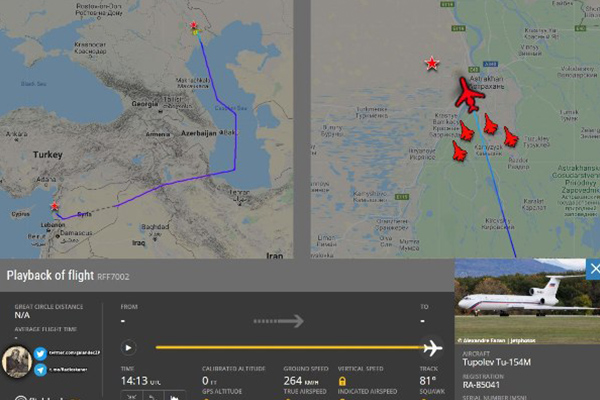Click the large red airliner icon near Astrakhan
600x400 pixels.
pos(466,95)
